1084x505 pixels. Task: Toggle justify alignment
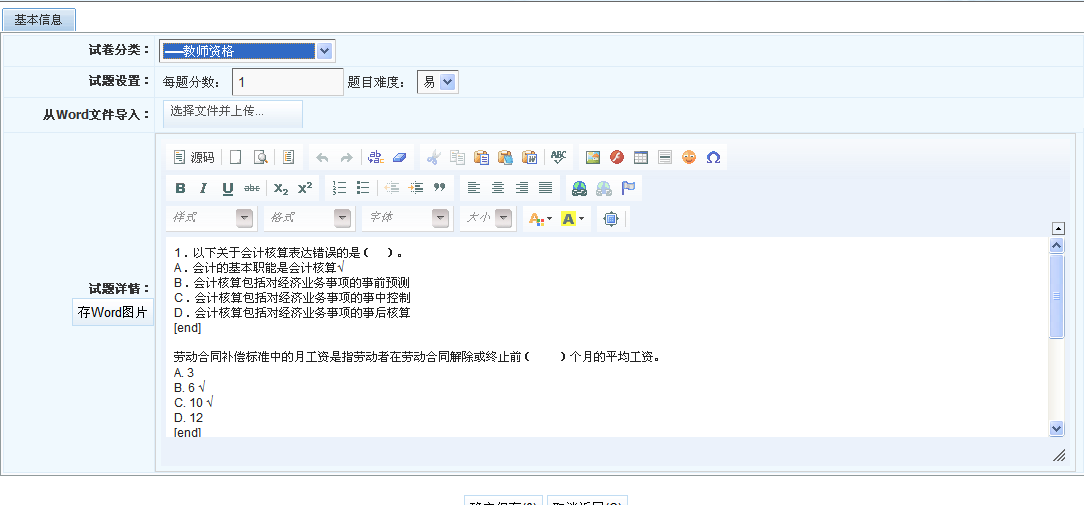(x=545, y=188)
